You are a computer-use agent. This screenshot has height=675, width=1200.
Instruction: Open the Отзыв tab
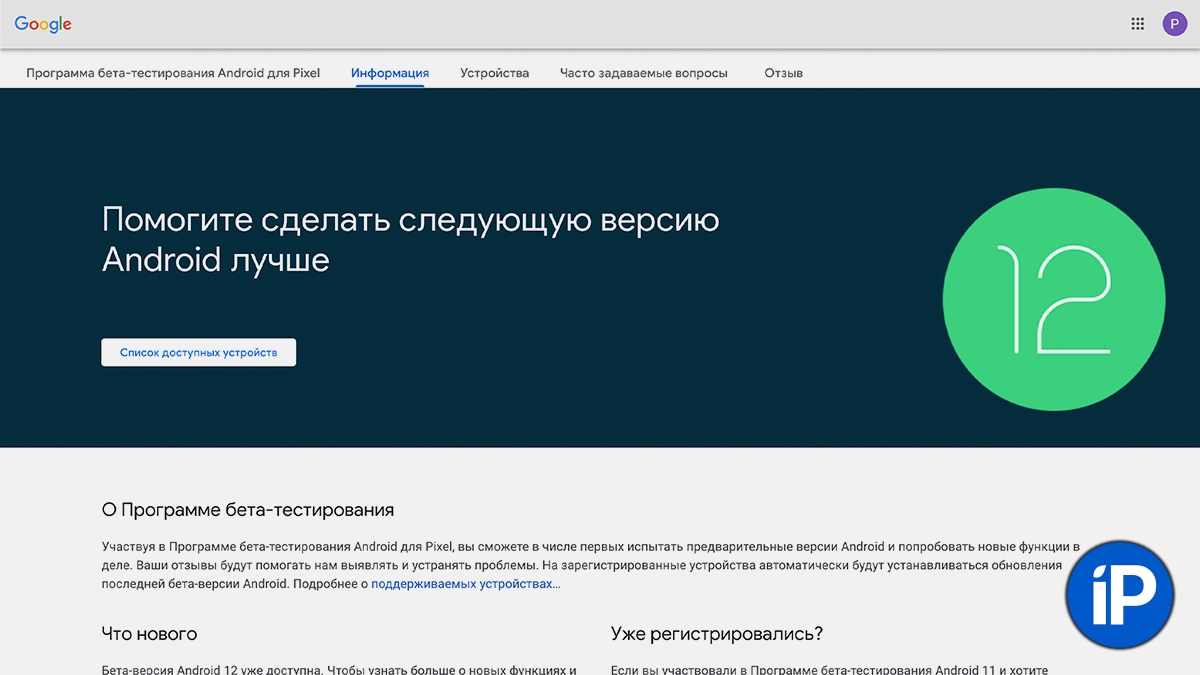click(783, 73)
